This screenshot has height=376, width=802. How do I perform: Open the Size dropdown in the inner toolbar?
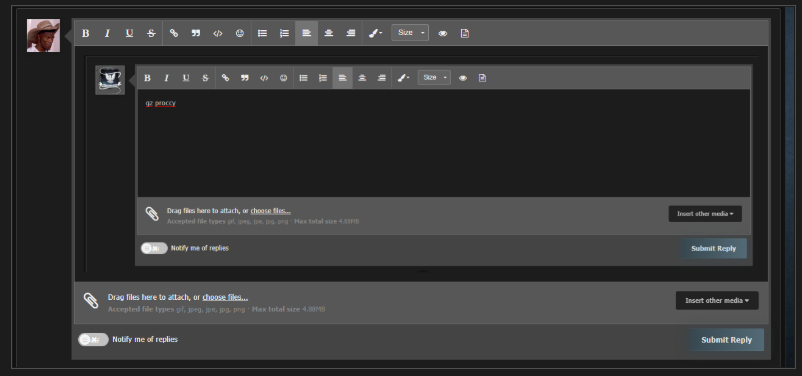pos(434,77)
